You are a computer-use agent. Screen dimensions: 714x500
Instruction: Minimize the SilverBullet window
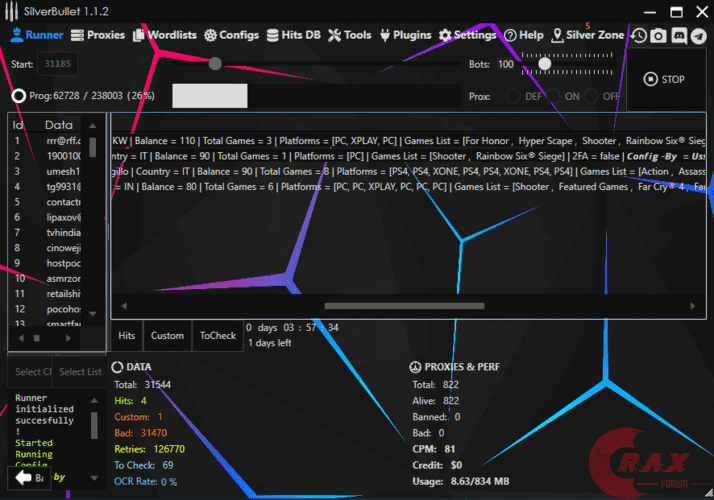pyautogui.click(x=650, y=12)
